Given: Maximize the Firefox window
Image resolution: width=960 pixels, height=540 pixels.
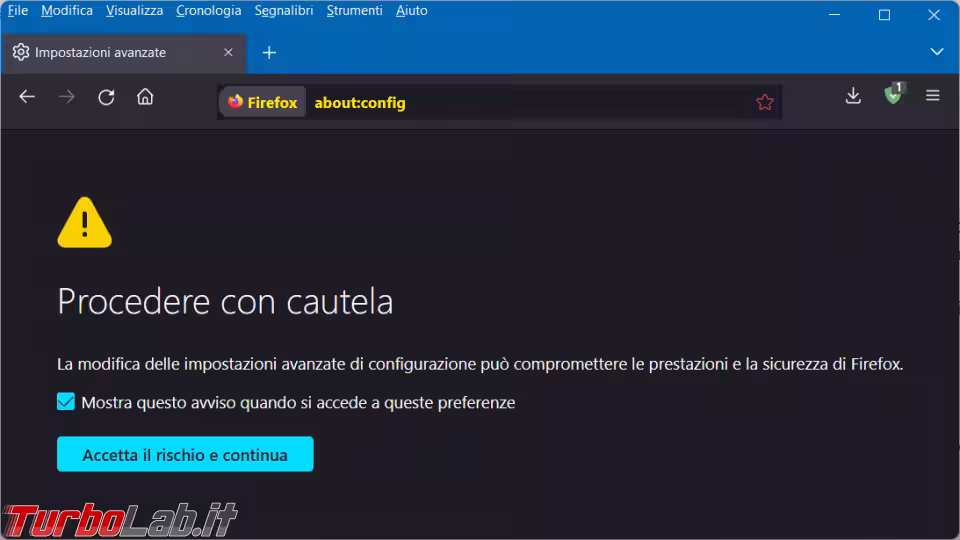Looking at the screenshot, I should pos(884,15).
